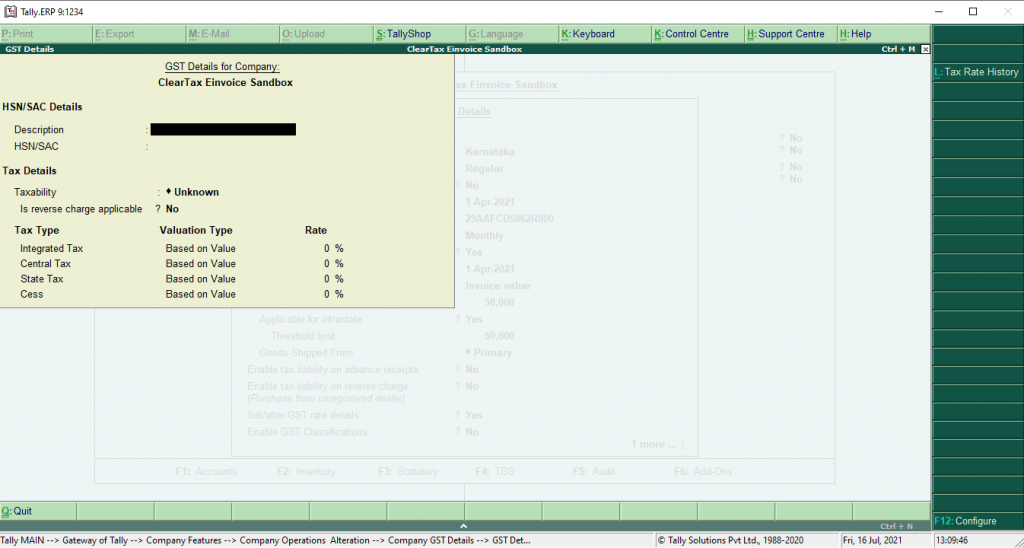This screenshot has width=1024, height=548.
Task: Maximize the Tally.ERP 9 window
Action: tap(973, 12)
